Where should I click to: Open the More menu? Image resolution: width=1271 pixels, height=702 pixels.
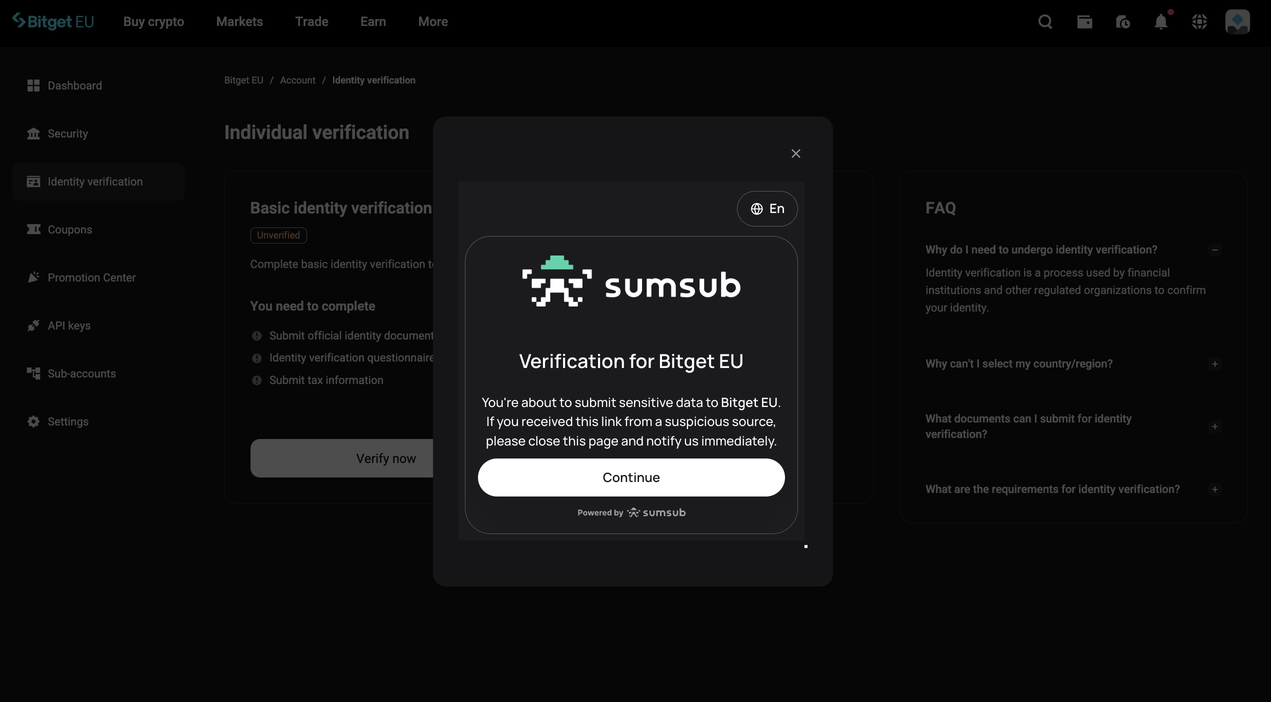(x=433, y=21)
